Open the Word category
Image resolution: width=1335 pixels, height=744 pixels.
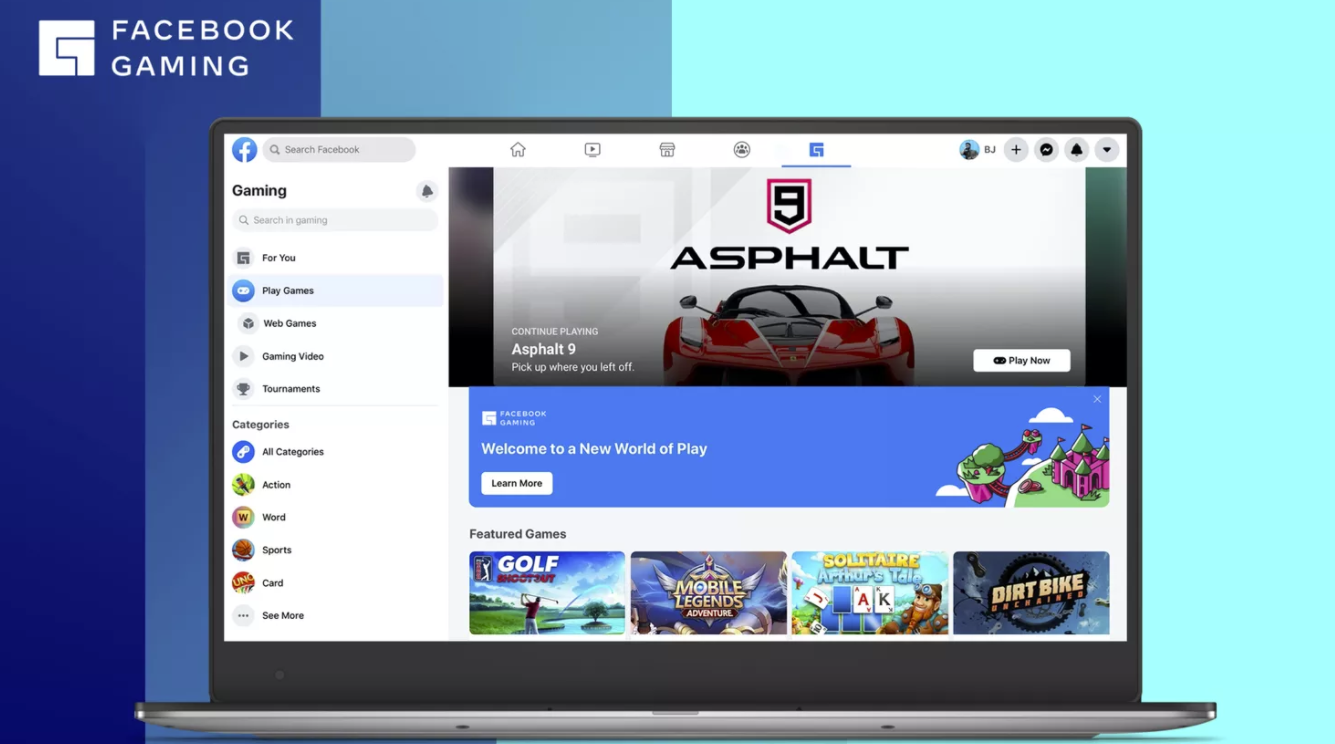point(335,518)
